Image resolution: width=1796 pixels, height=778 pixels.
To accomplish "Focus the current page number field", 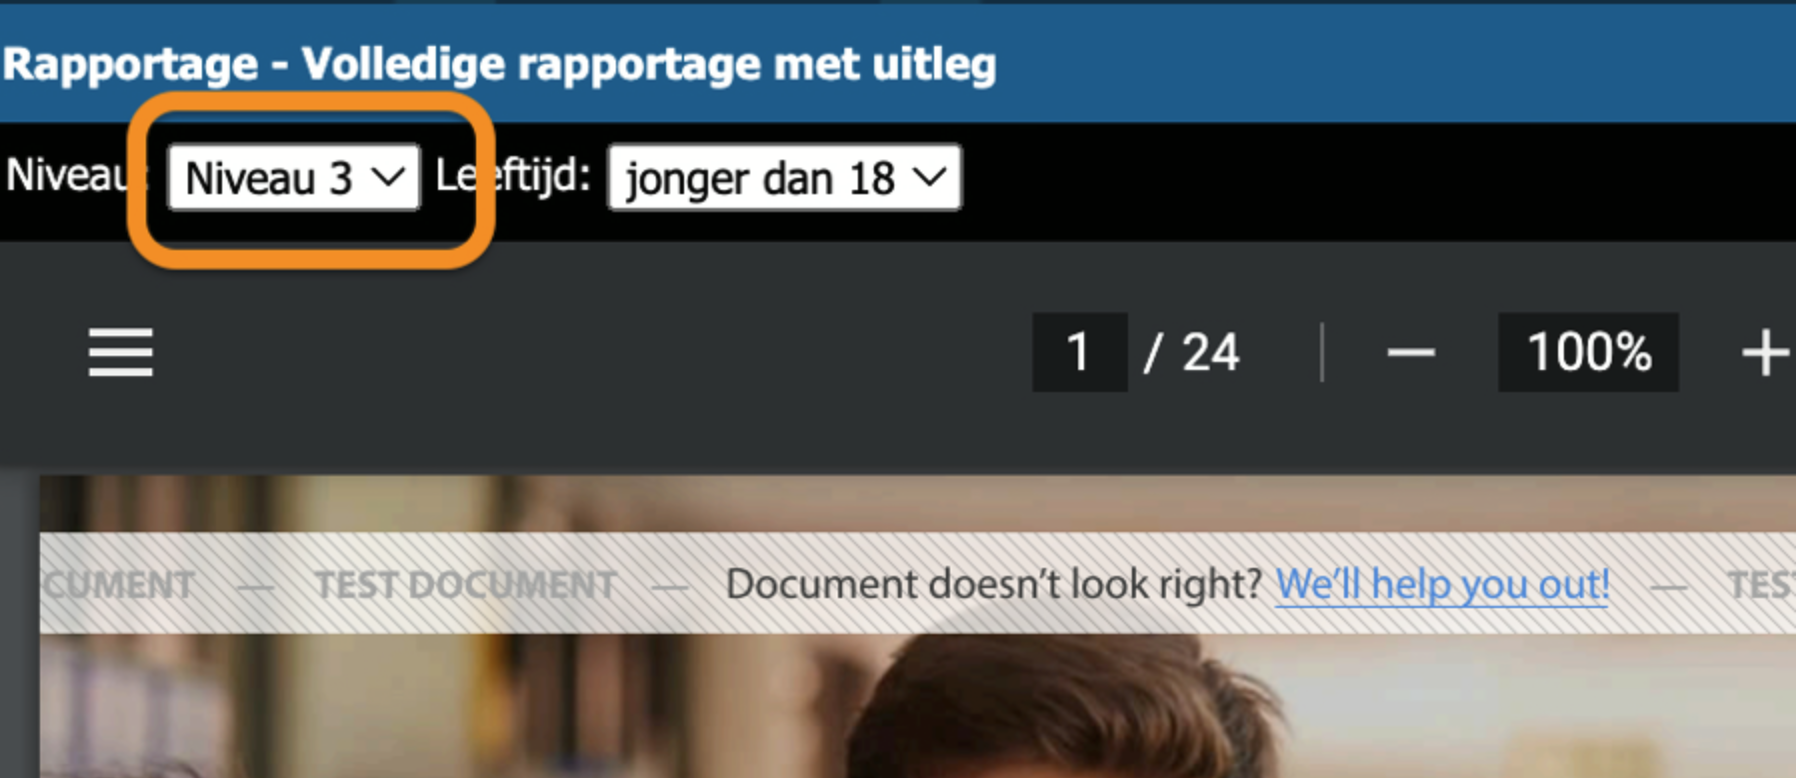I will pyautogui.click(x=1079, y=352).
